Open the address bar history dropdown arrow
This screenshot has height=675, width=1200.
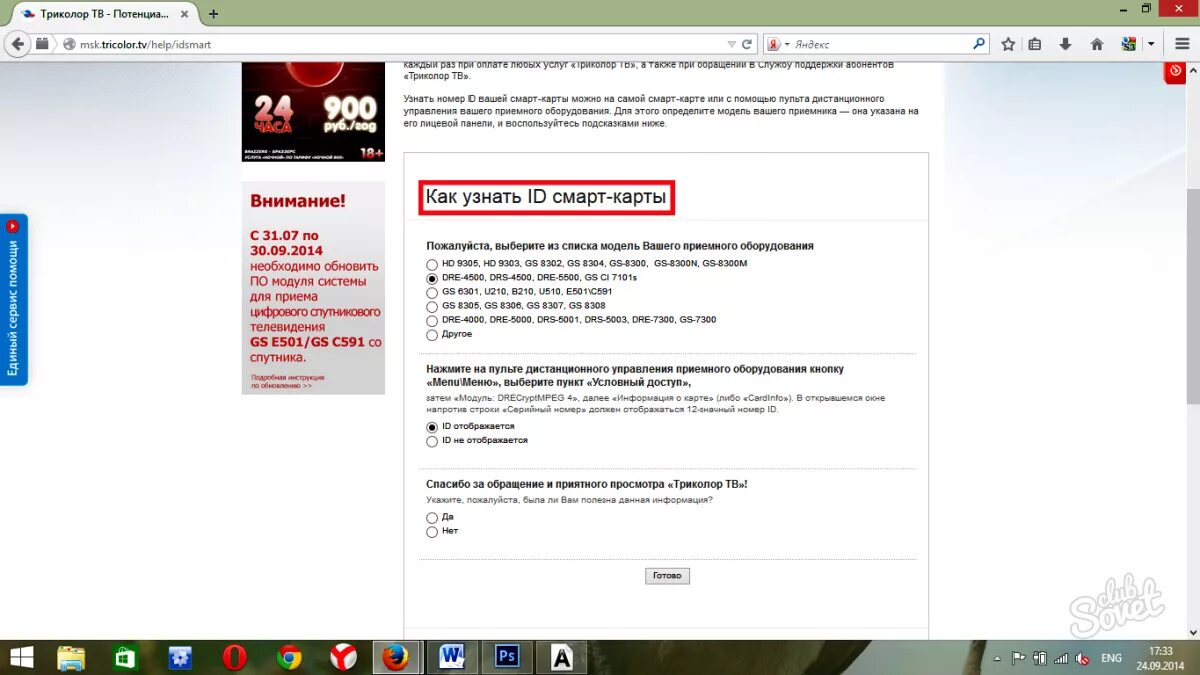pyautogui.click(x=732, y=44)
